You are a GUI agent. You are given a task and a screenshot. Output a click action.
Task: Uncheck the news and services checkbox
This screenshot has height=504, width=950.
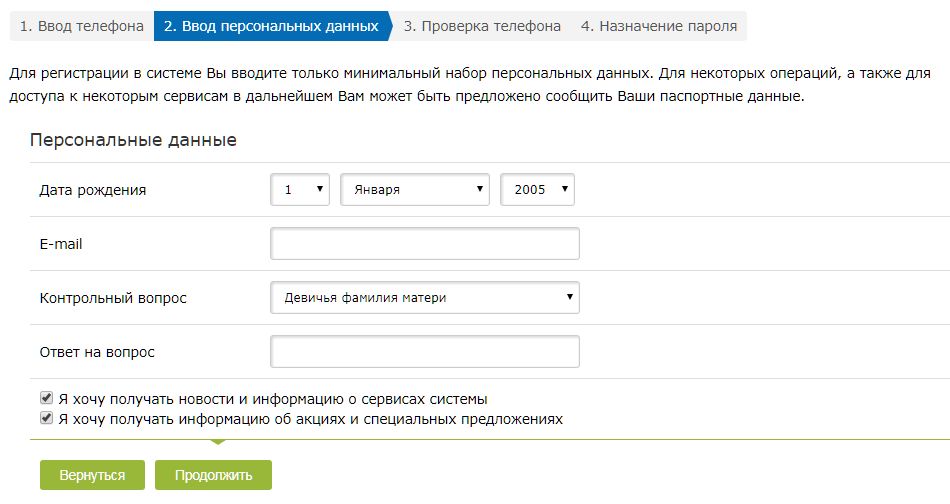pos(46,398)
